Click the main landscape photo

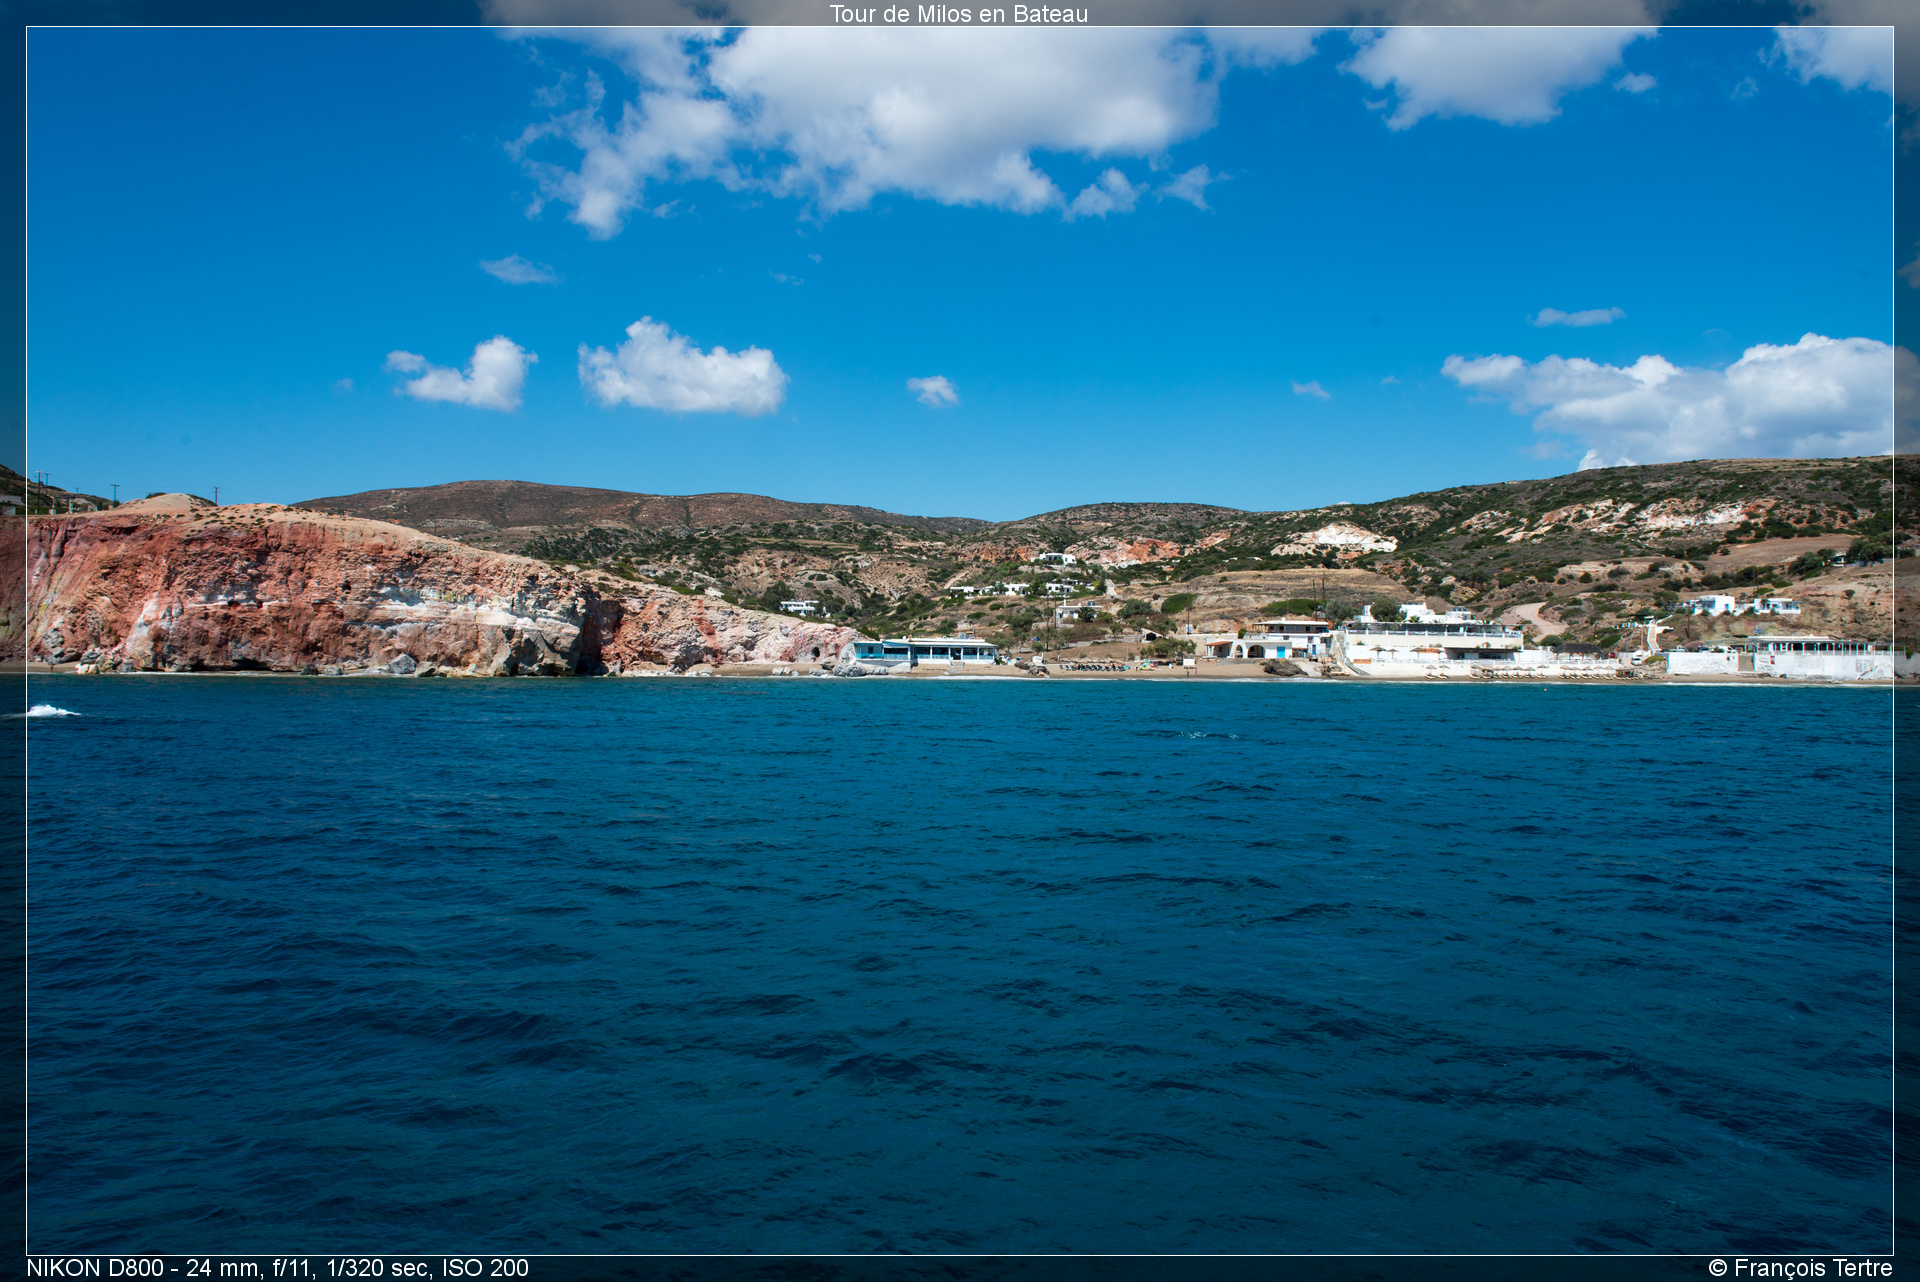[960, 641]
